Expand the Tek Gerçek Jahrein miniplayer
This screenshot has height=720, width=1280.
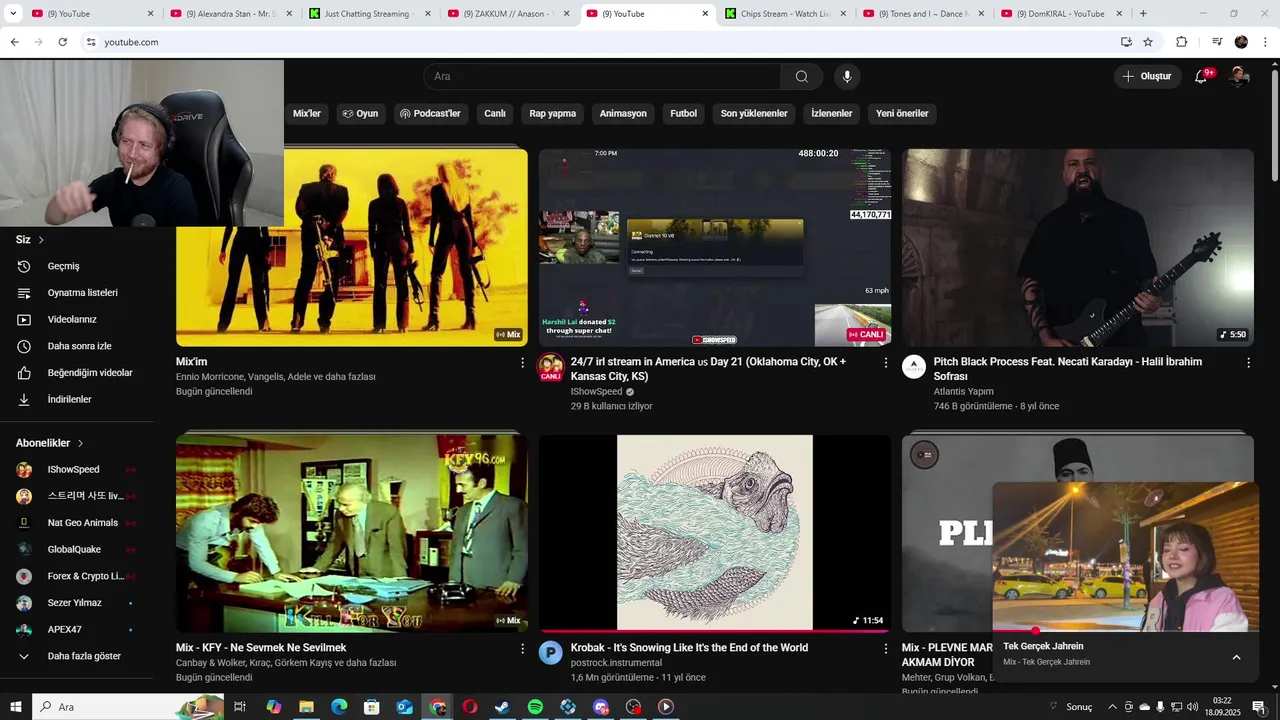coord(1236,657)
